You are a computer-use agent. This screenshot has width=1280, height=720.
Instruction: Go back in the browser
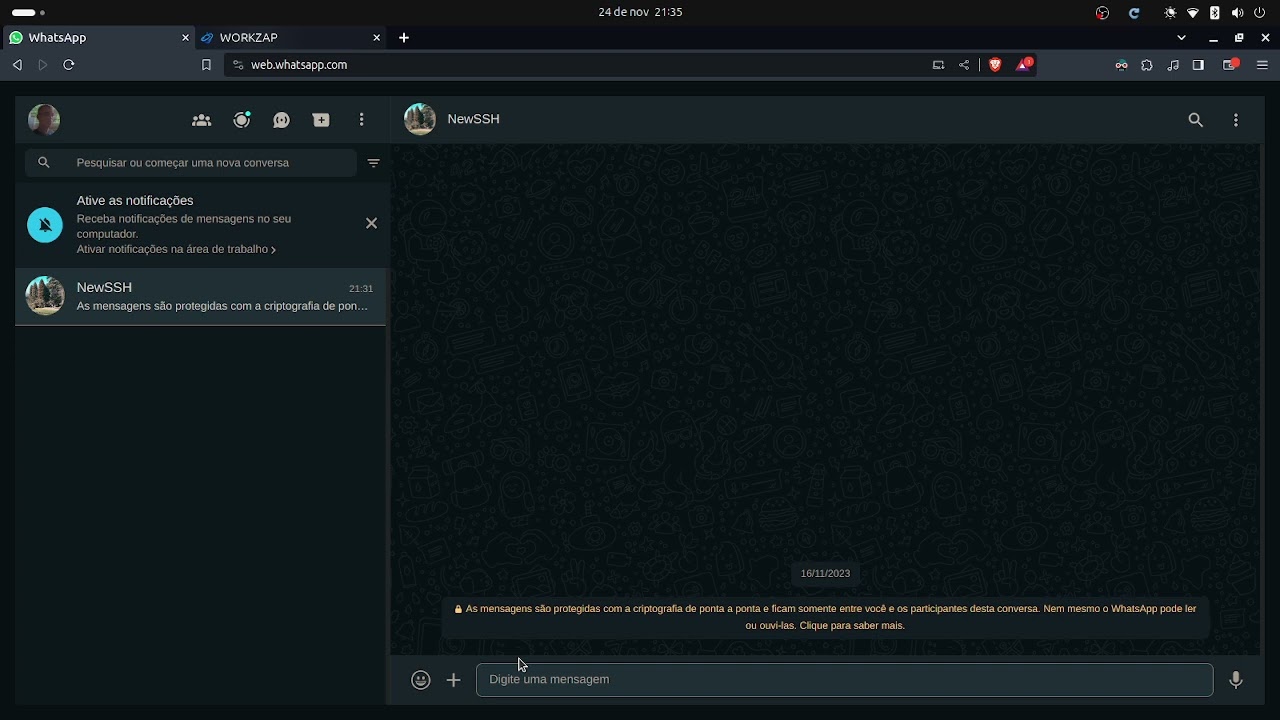(17, 64)
